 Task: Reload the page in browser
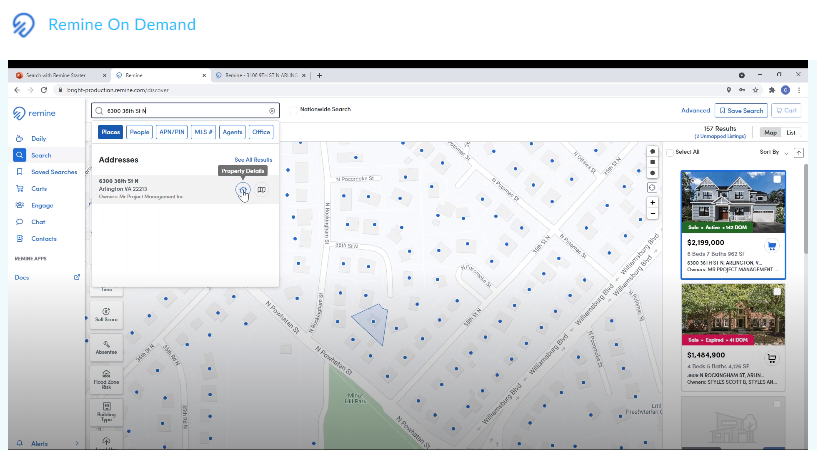pyautogui.click(x=44, y=90)
